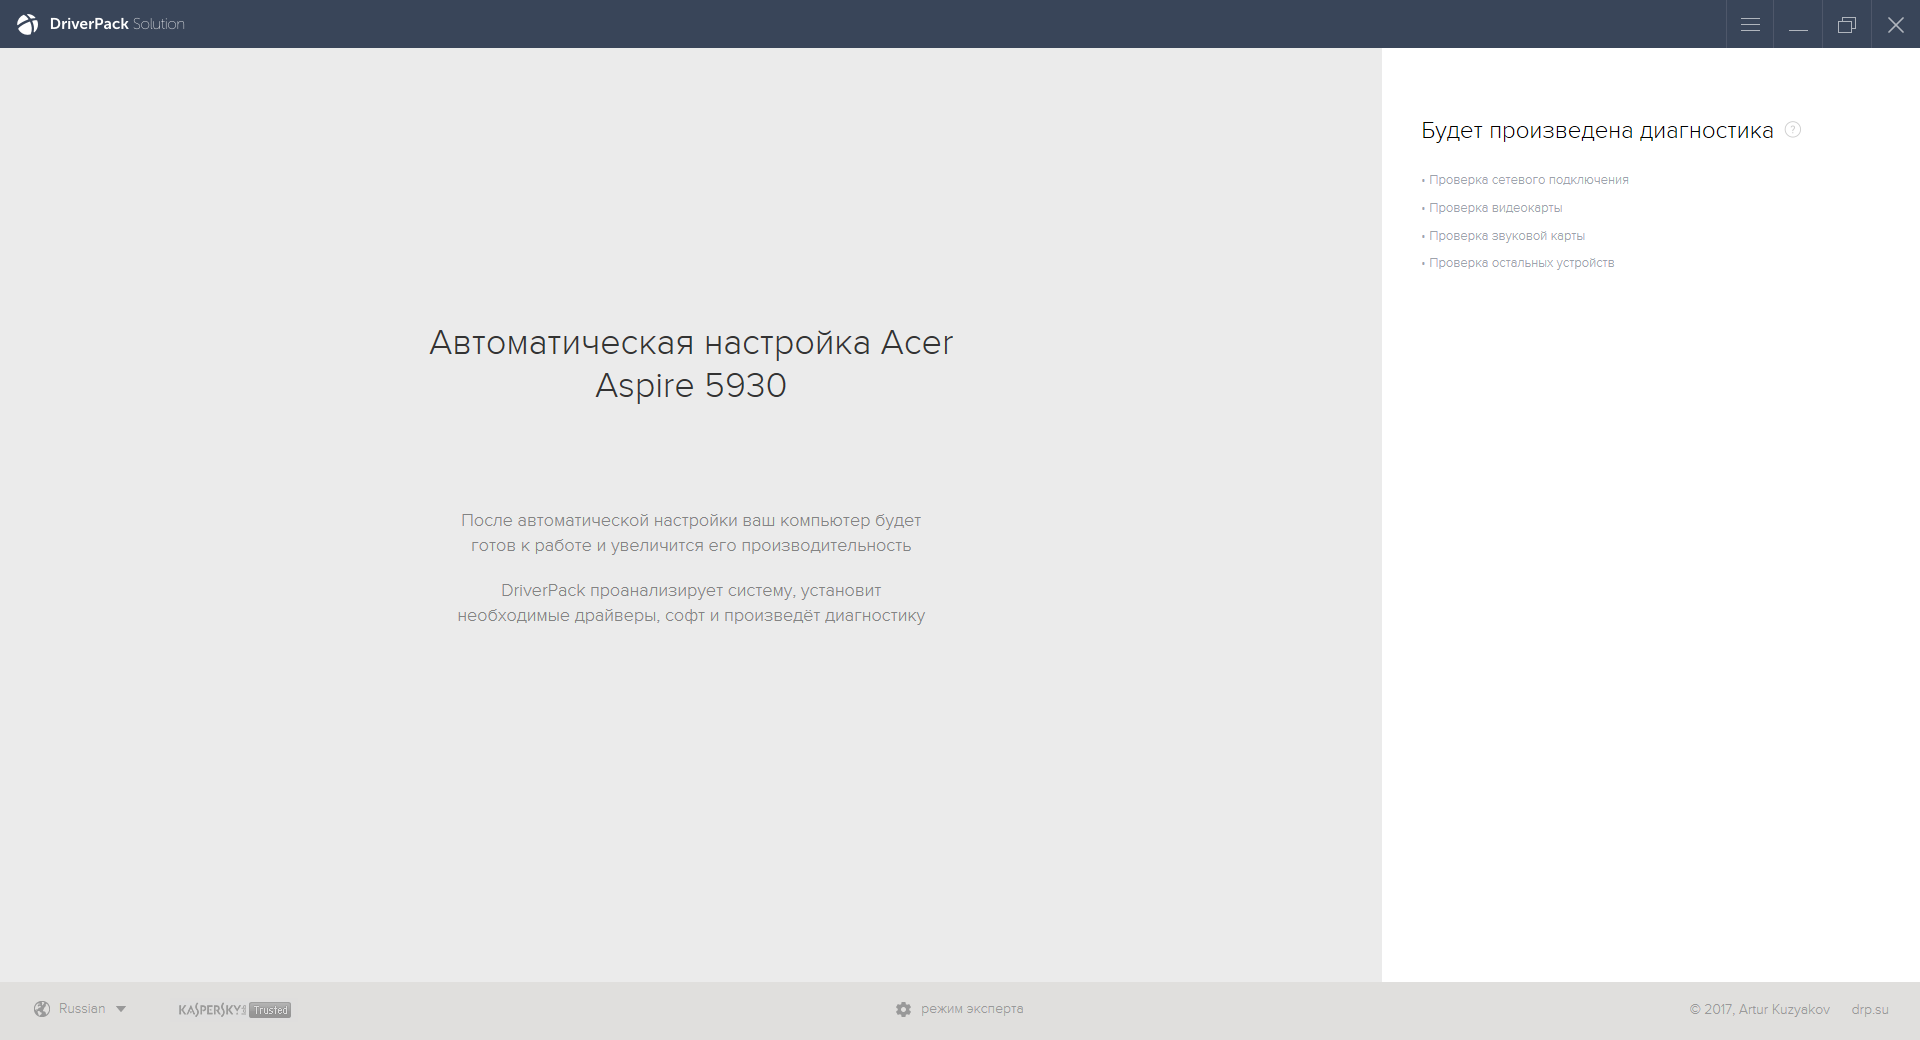Open the Russian language selector
1920x1040 pixels.
pyautogui.click(x=82, y=1009)
